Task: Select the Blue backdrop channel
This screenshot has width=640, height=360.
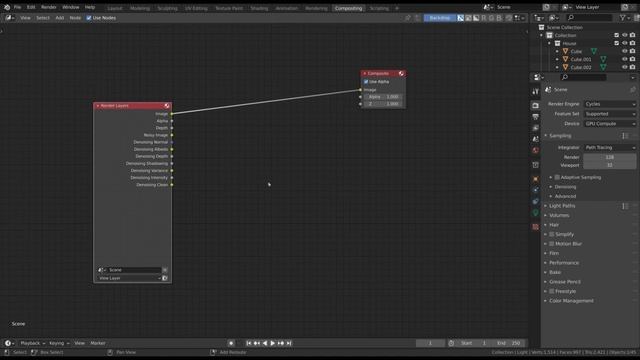Action: tap(499, 18)
